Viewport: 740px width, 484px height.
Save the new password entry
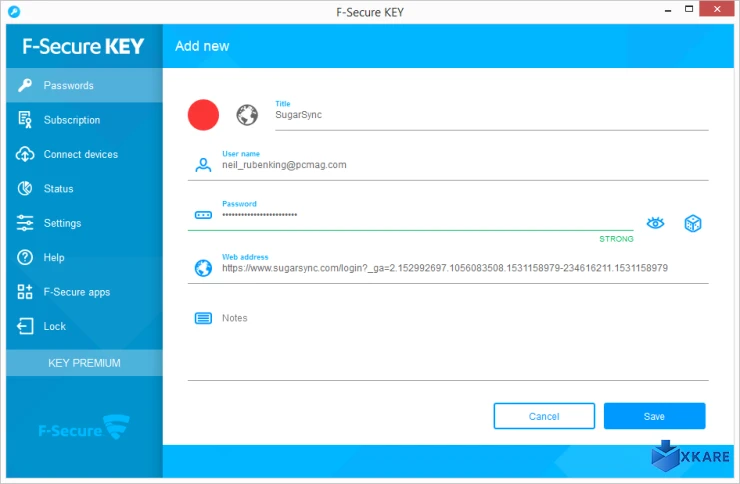[x=655, y=416]
